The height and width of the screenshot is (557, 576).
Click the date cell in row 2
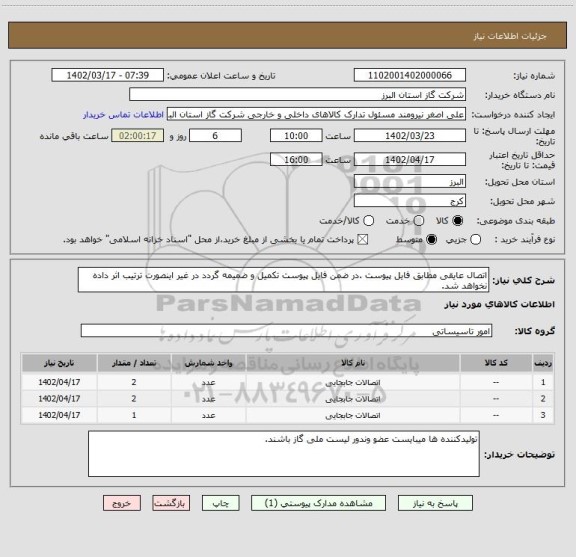(x=59, y=399)
